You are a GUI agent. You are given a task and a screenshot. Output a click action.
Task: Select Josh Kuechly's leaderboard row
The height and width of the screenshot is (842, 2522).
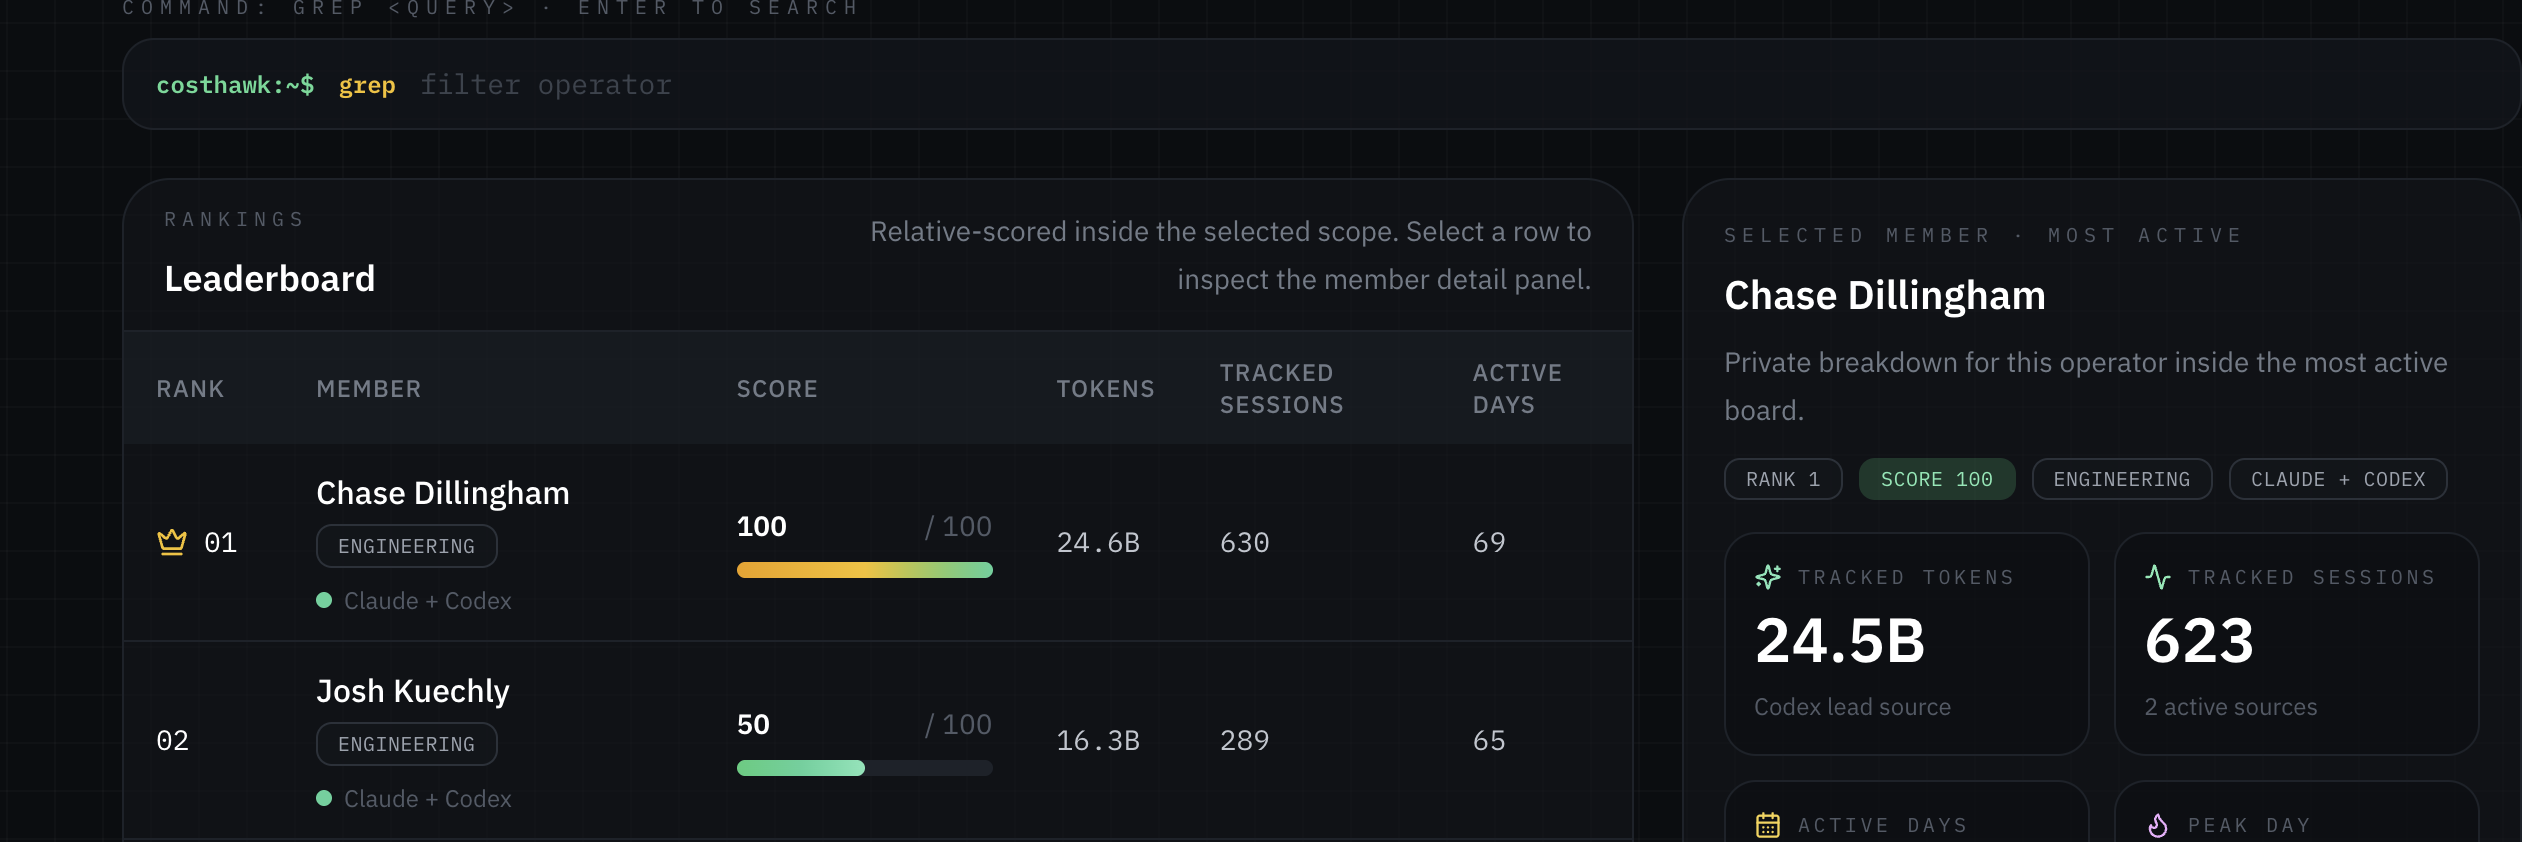pos(800,740)
